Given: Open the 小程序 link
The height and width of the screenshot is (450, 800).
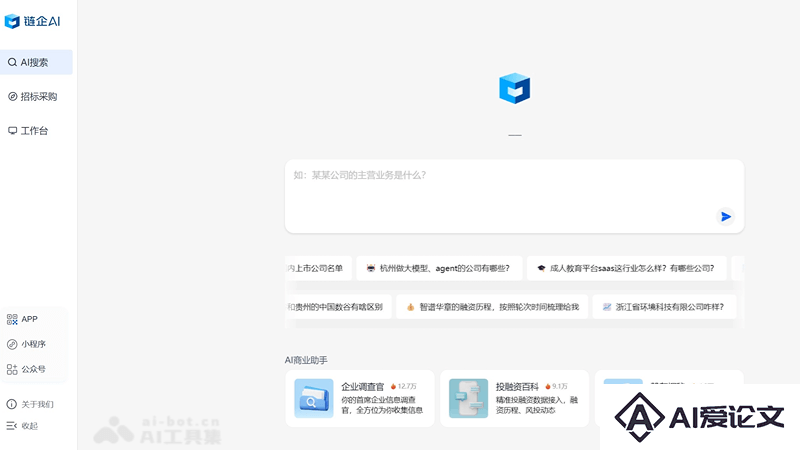Looking at the screenshot, I should [34, 344].
